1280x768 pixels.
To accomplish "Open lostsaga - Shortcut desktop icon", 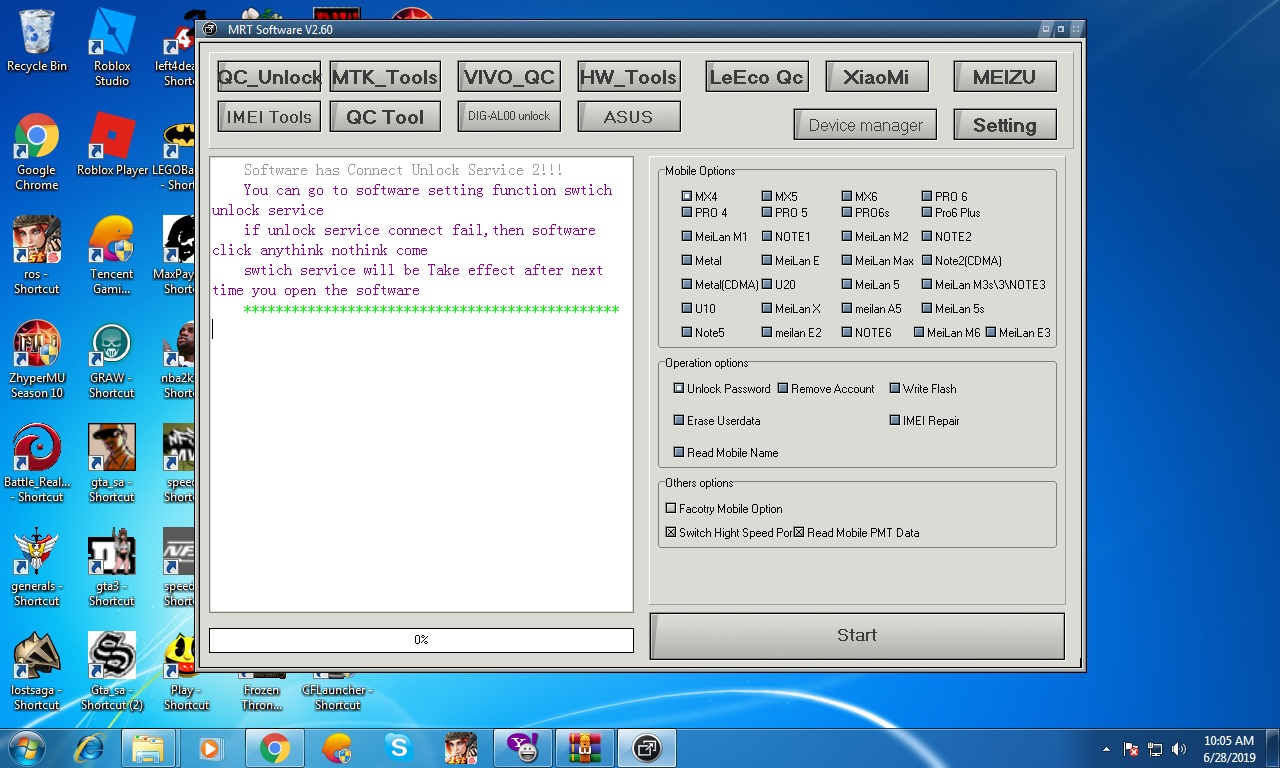I will tap(37, 671).
